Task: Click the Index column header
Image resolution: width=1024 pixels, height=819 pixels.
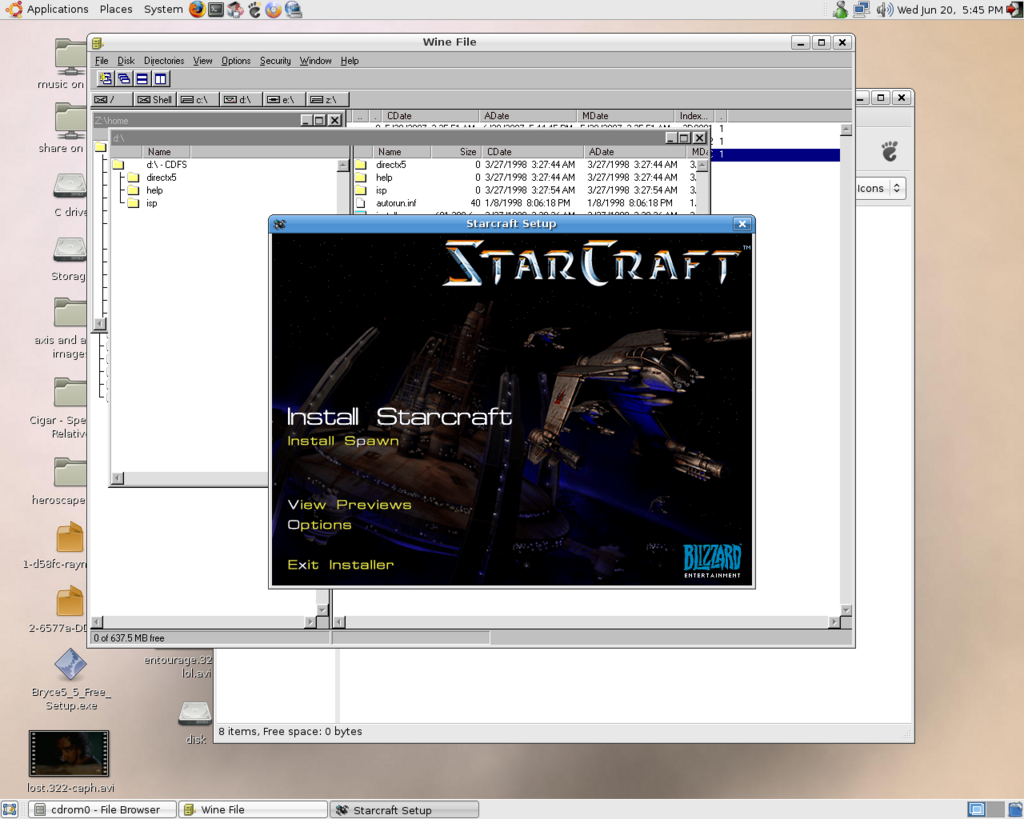Action: (x=694, y=116)
